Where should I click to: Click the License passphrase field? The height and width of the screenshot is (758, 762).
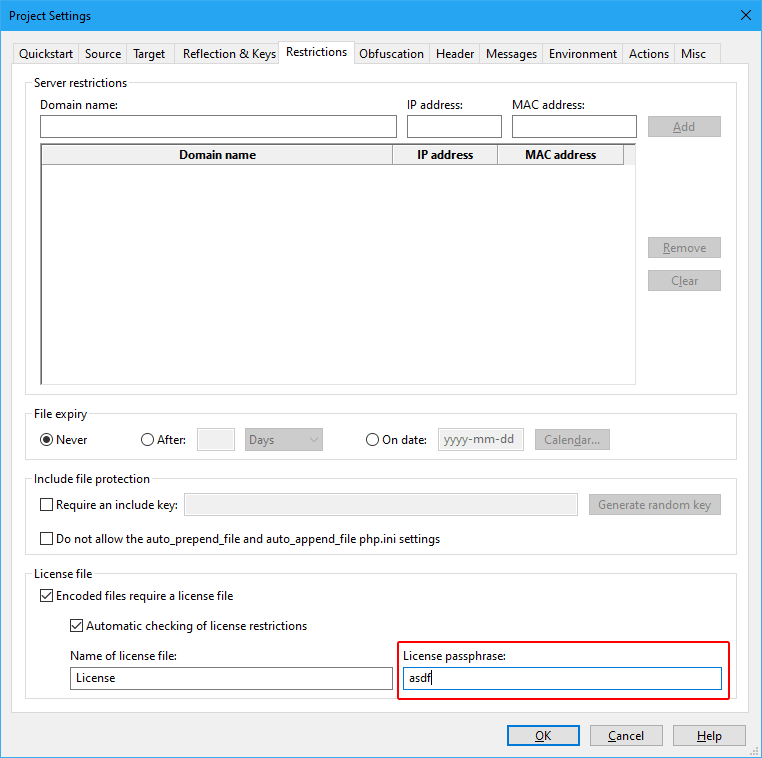pos(564,679)
